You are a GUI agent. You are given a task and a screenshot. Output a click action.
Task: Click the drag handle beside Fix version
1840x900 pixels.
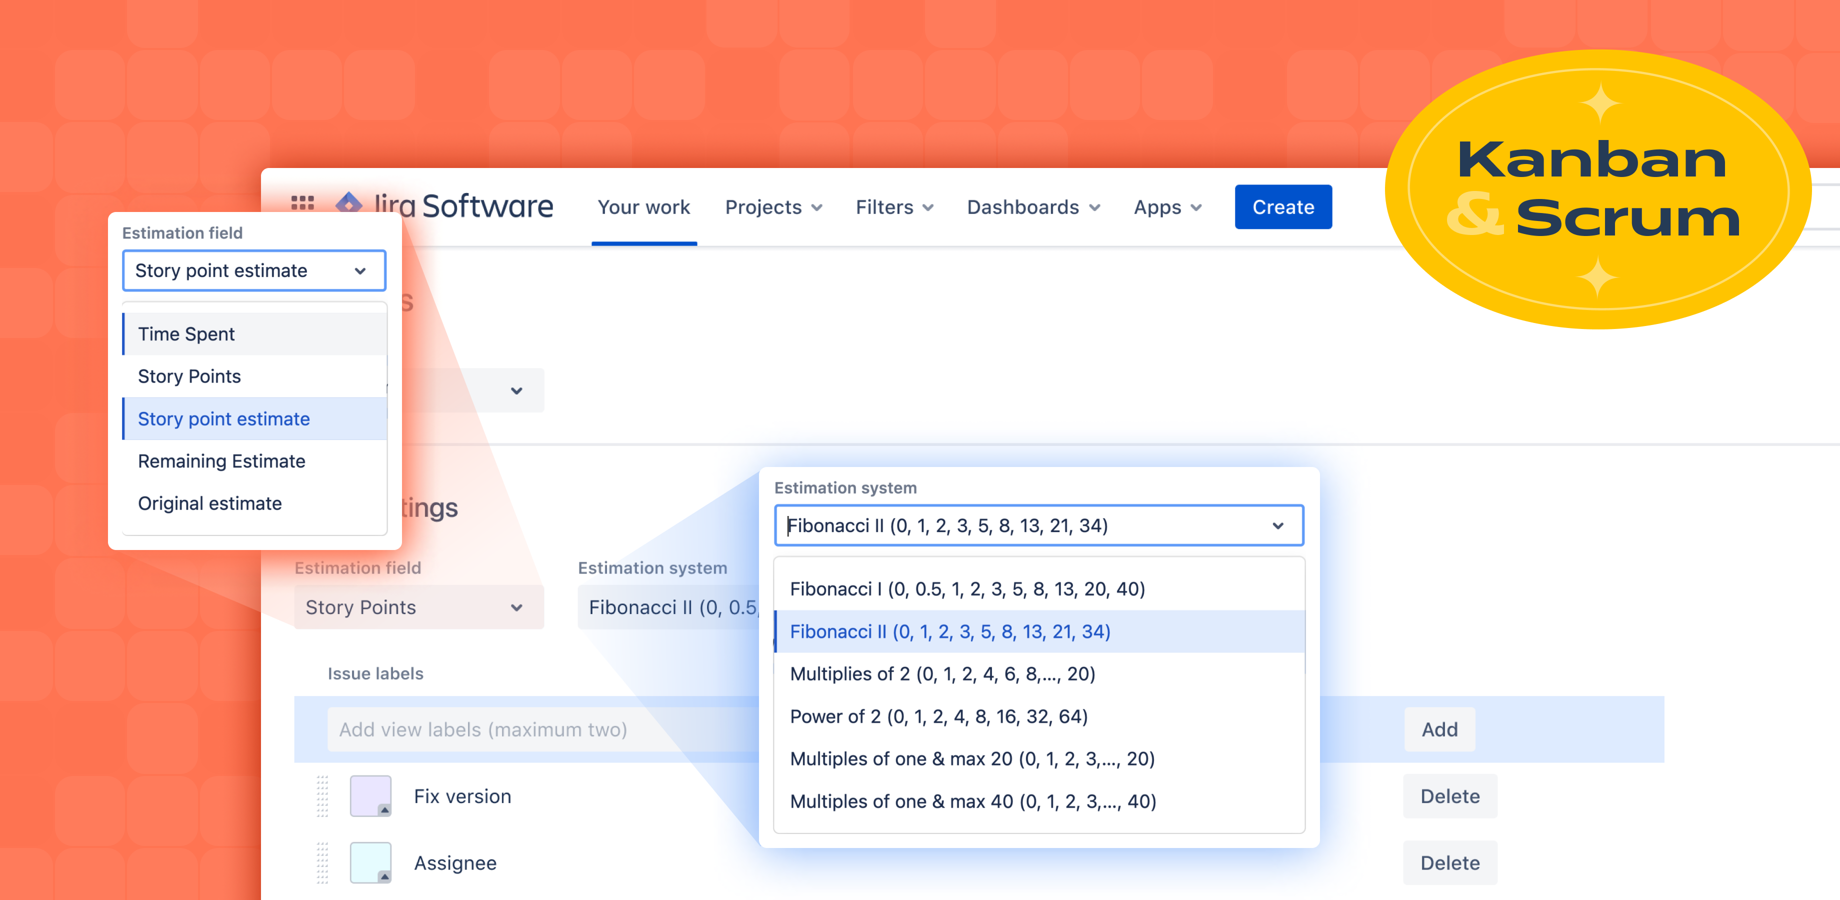322,796
